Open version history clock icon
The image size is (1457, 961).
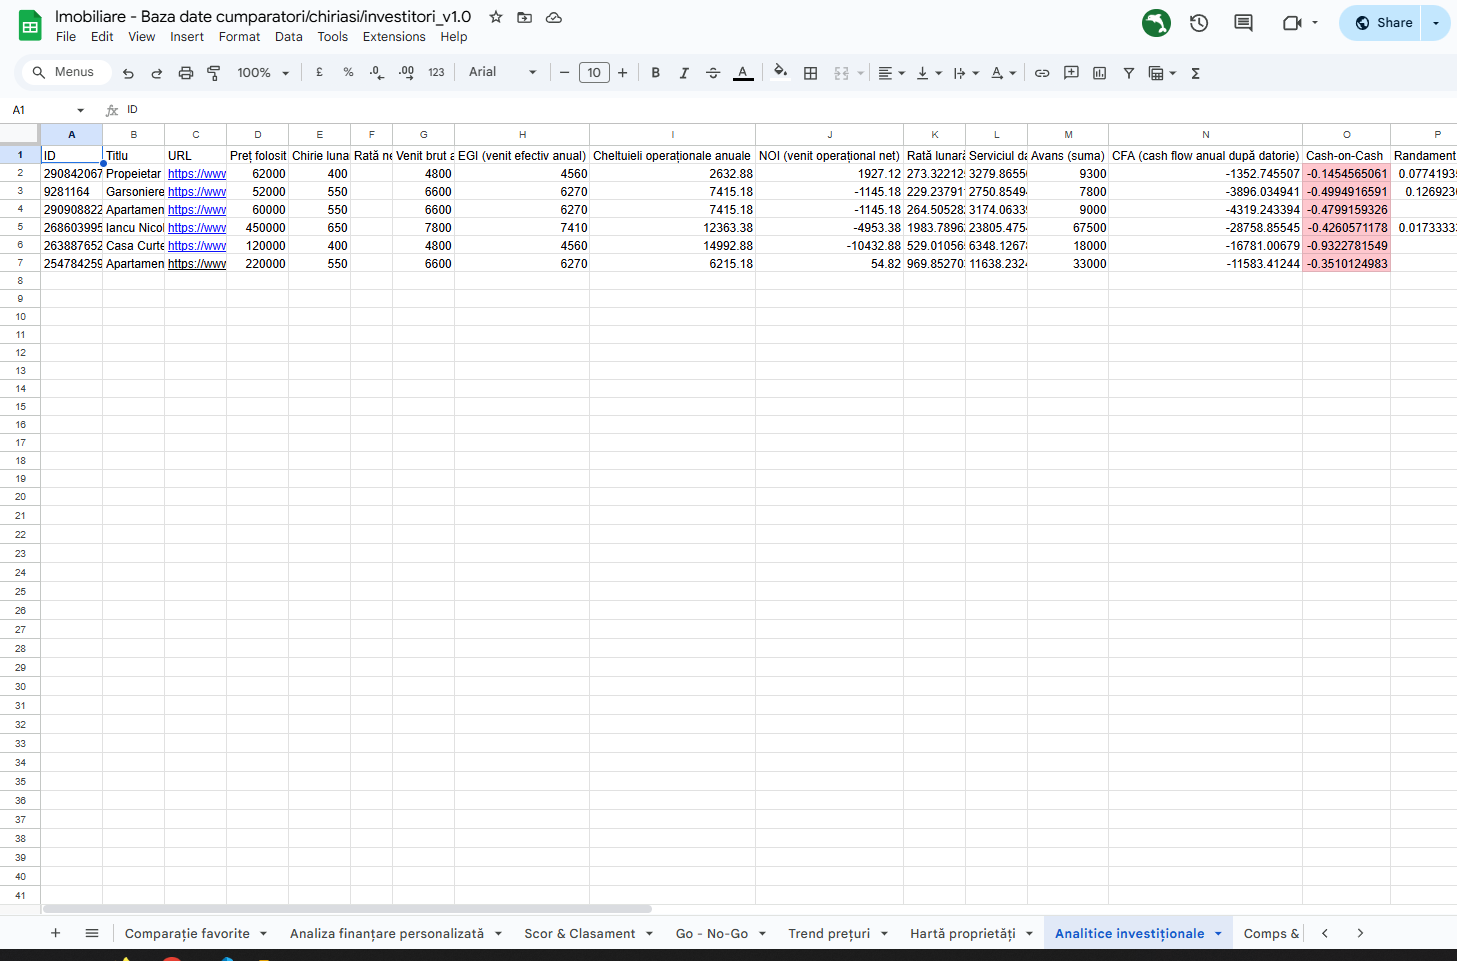click(1199, 23)
